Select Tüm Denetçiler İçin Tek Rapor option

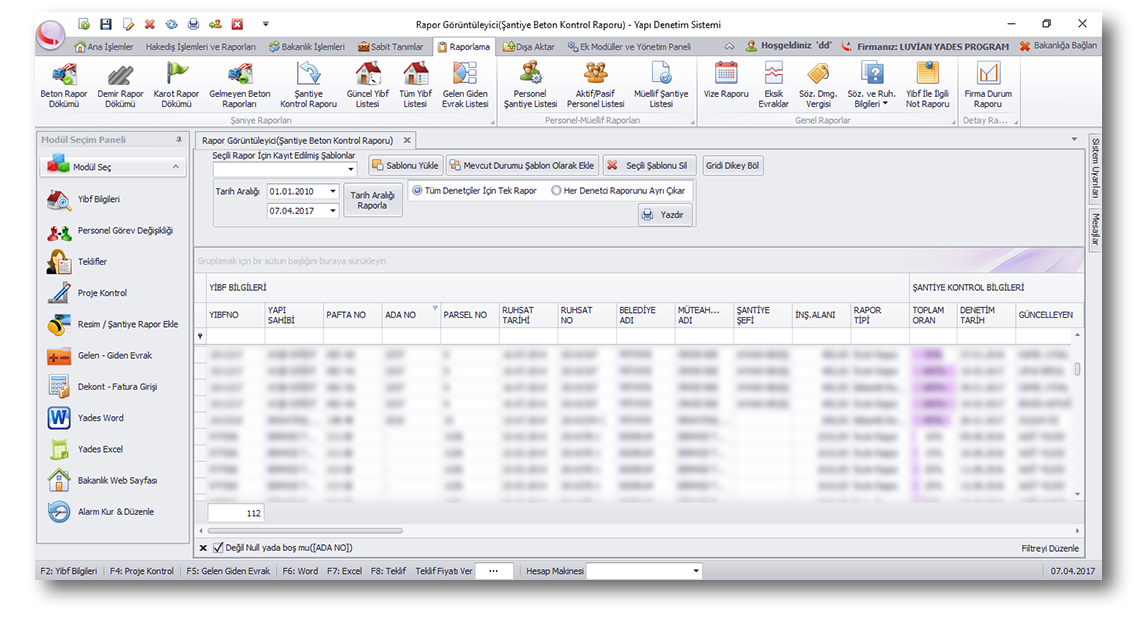(x=417, y=190)
